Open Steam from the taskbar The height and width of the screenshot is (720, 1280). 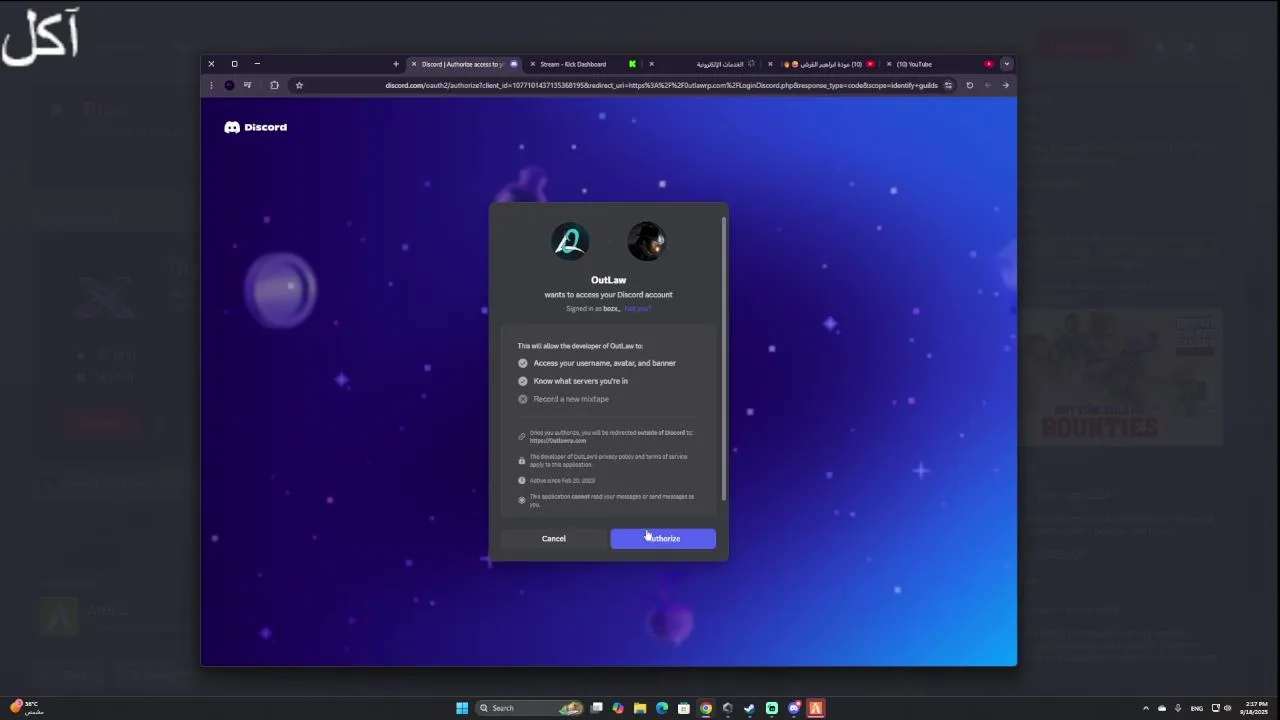coord(750,708)
